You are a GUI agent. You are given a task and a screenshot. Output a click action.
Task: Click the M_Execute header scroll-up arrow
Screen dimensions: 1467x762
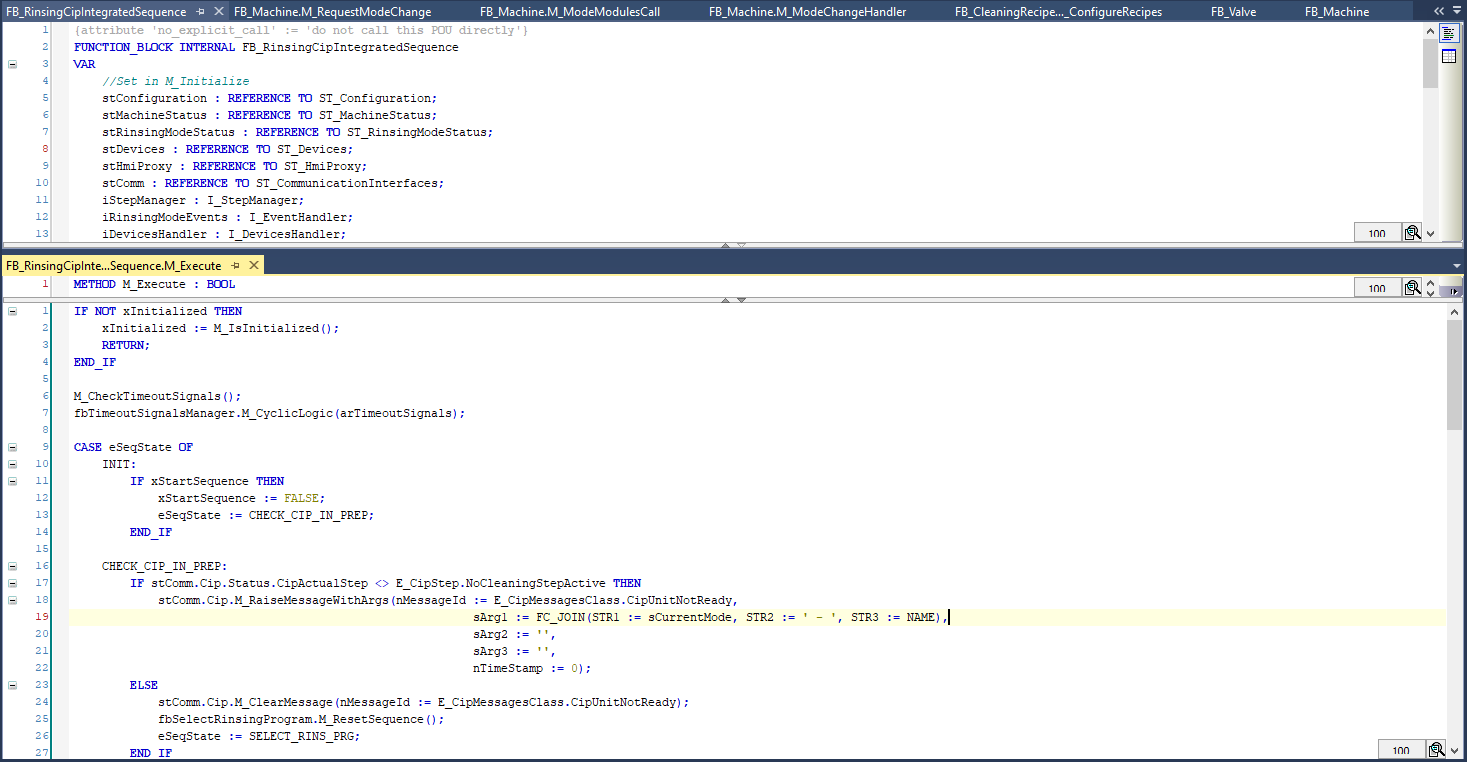pyautogui.click(x=1430, y=283)
